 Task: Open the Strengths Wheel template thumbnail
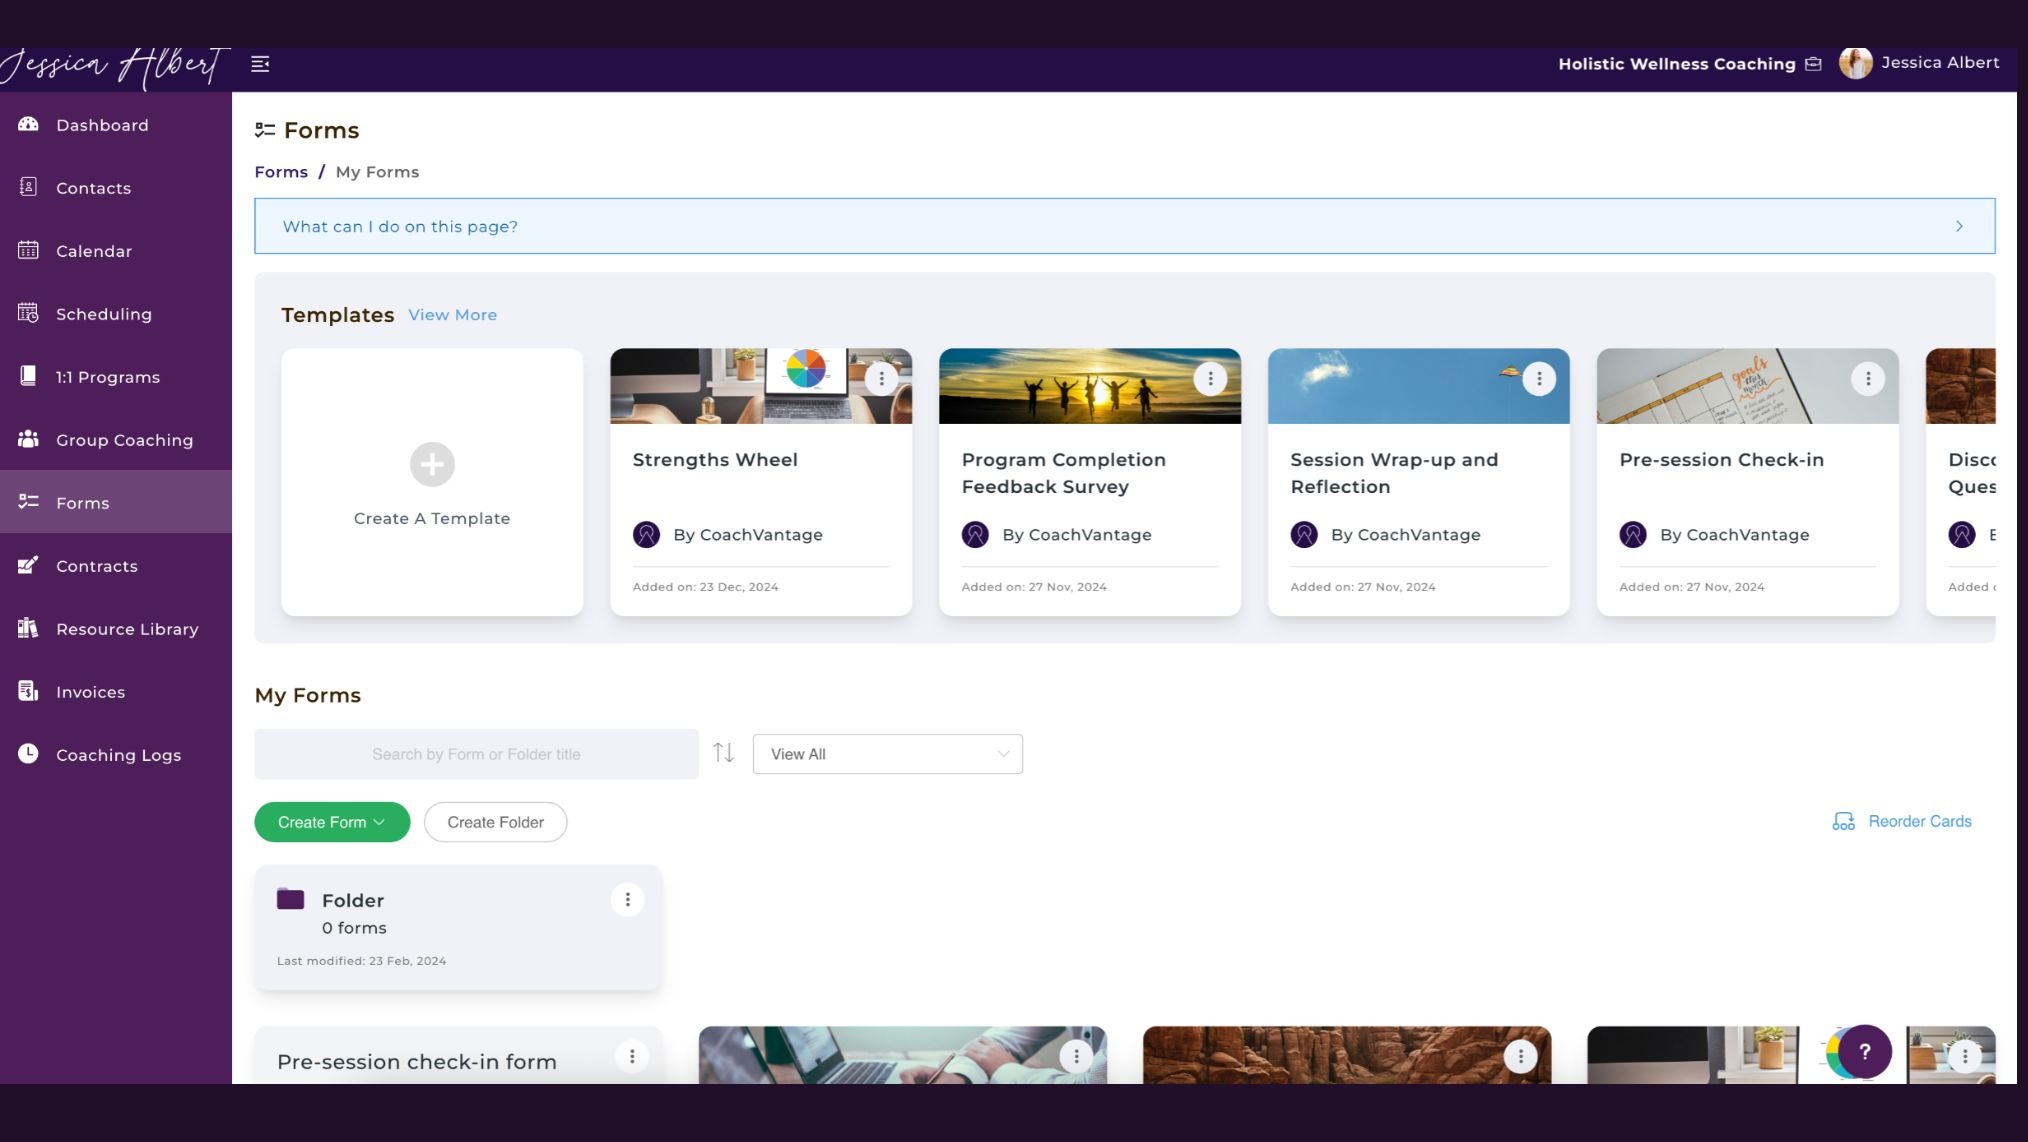pyautogui.click(x=761, y=386)
